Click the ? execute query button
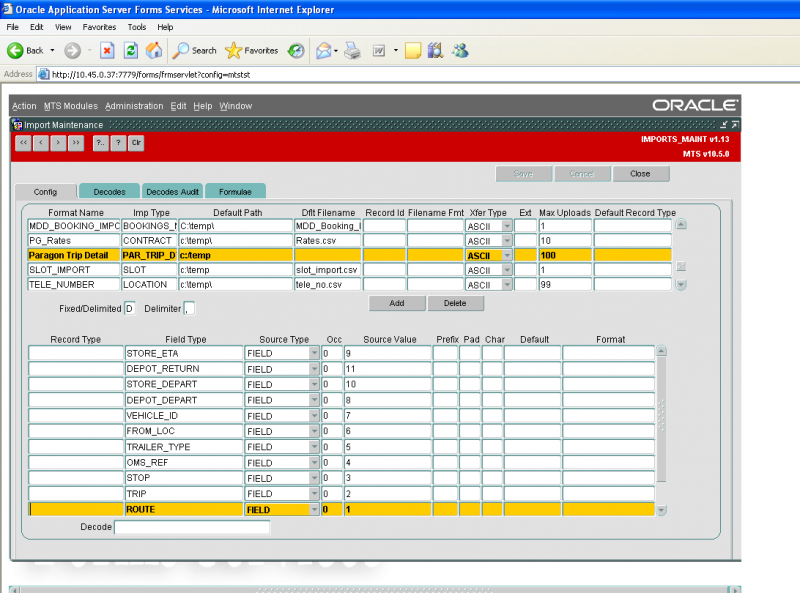Screen dimensions: 800x593 pos(118,143)
